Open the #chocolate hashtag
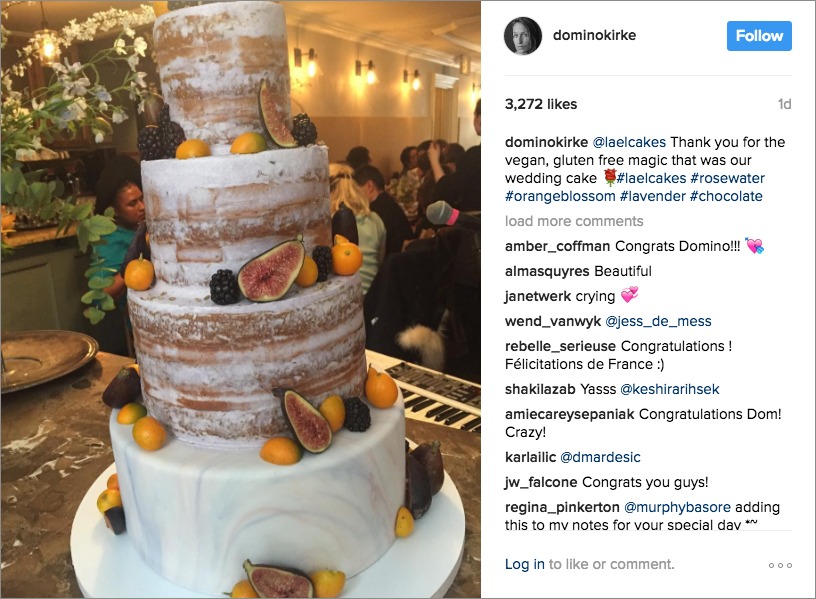This screenshot has height=599, width=816. (x=726, y=196)
